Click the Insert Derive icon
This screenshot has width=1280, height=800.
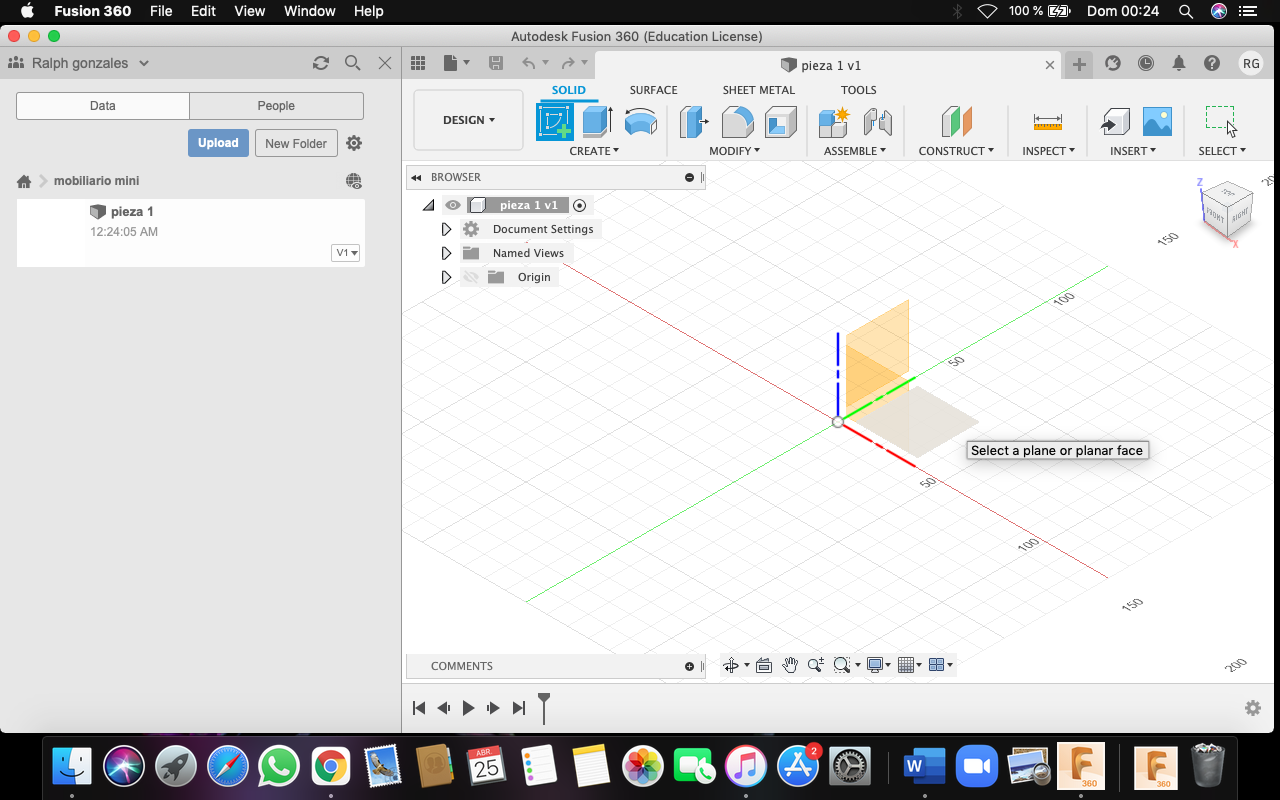(x=1114, y=122)
